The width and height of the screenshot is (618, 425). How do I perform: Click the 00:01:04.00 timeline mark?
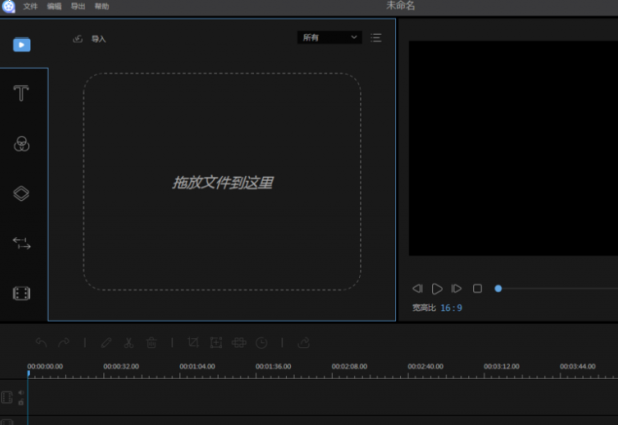[x=197, y=366]
